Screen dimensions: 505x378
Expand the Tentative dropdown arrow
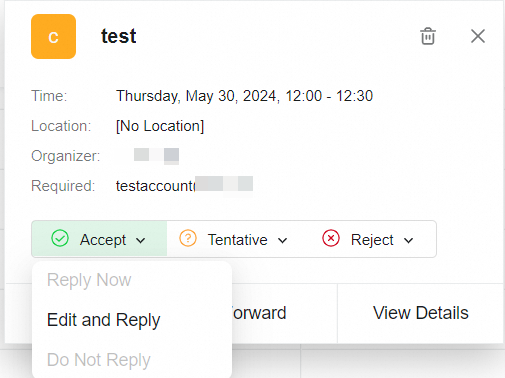[x=282, y=240]
